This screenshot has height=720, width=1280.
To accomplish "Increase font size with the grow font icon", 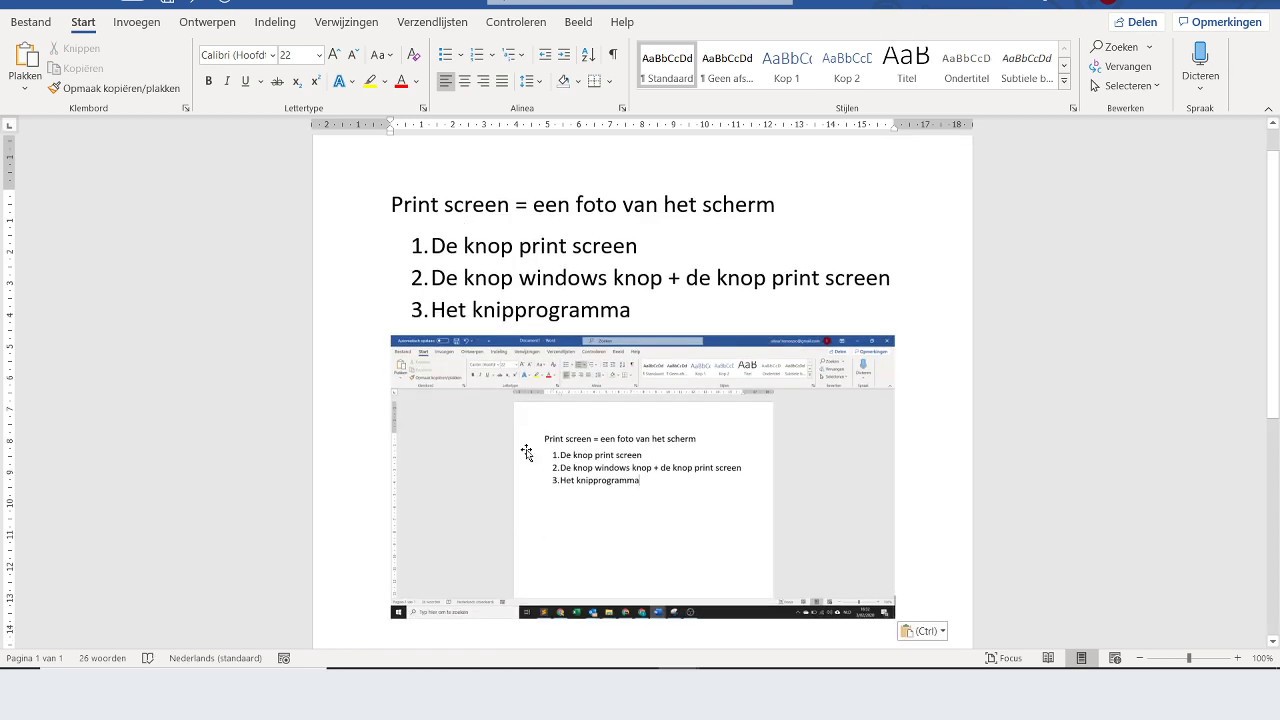I will (x=335, y=55).
